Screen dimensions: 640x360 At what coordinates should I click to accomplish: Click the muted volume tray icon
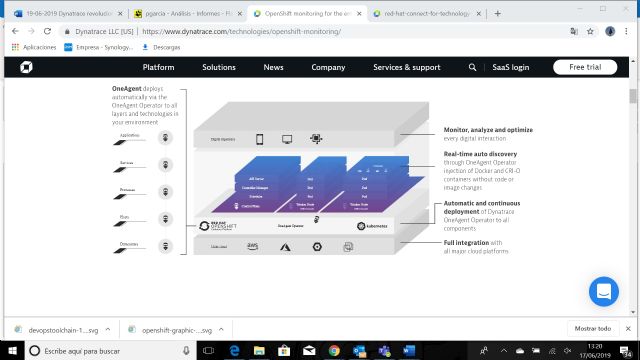click(x=567, y=351)
